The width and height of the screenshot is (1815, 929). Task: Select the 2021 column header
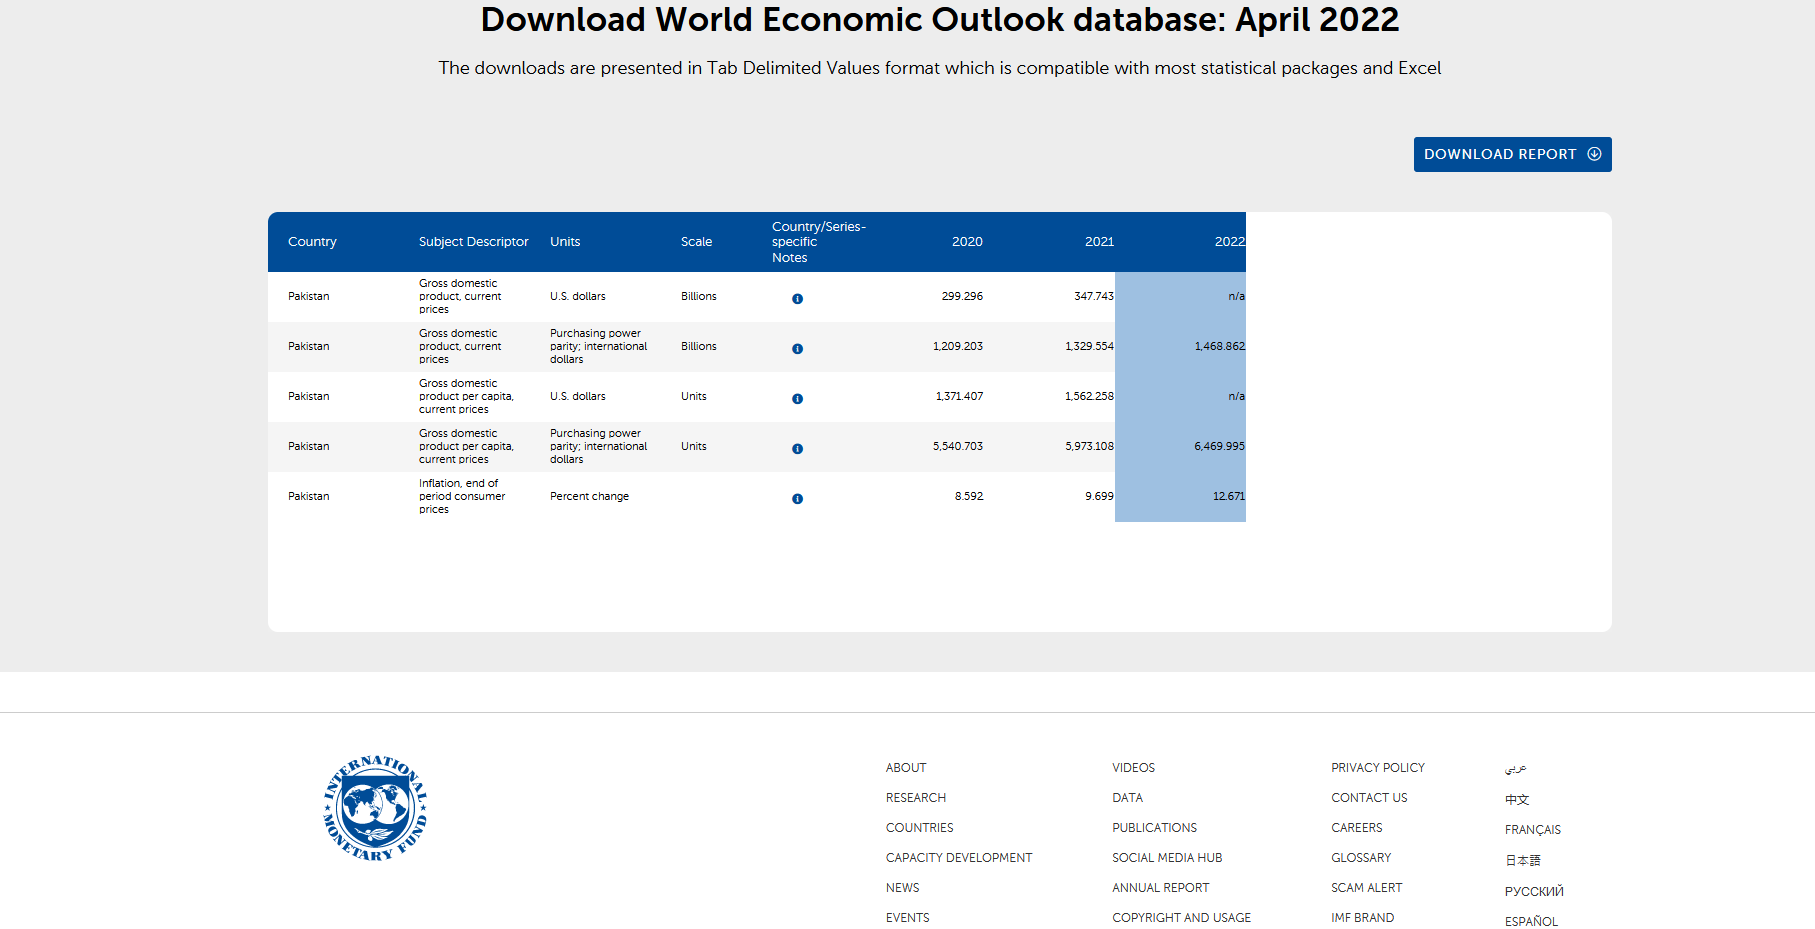tap(1099, 242)
